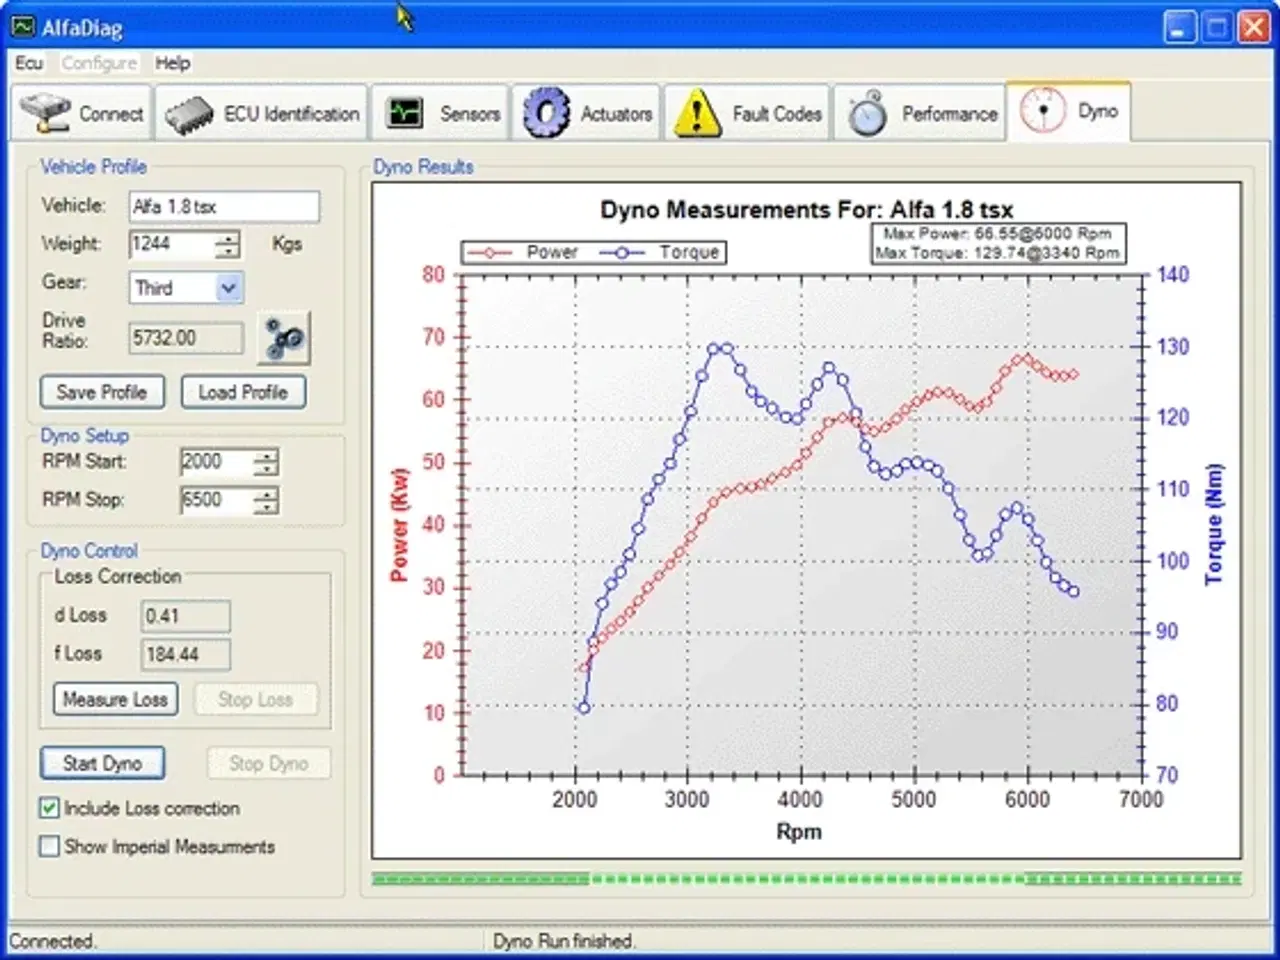Decrease the Weight value with down arrow

click(229, 251)
